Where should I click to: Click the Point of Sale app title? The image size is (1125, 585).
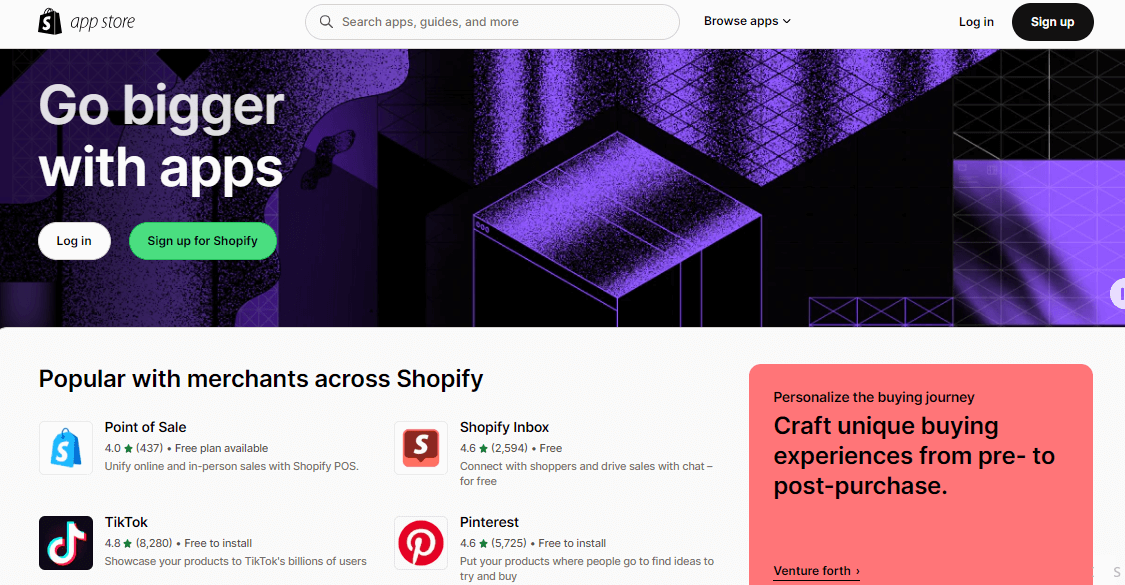click(x=146, y=427)
